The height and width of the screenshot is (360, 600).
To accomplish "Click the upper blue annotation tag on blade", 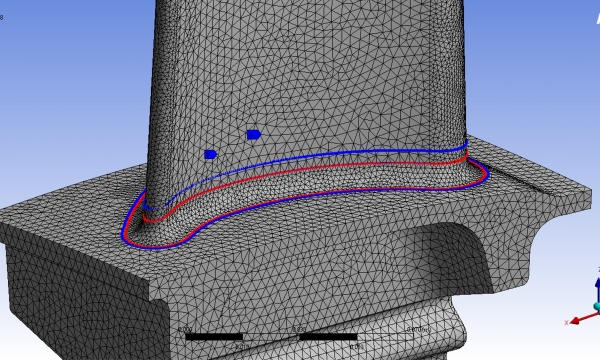I will 254,135.
